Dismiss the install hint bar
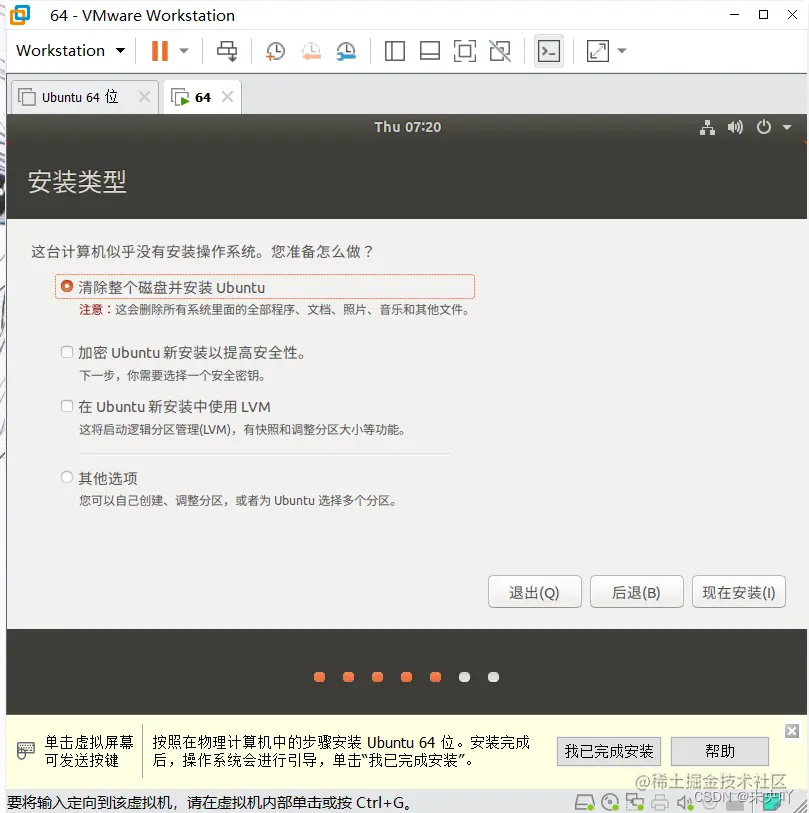The height and width of the screenshot is (813, 809). pos(792,731)
